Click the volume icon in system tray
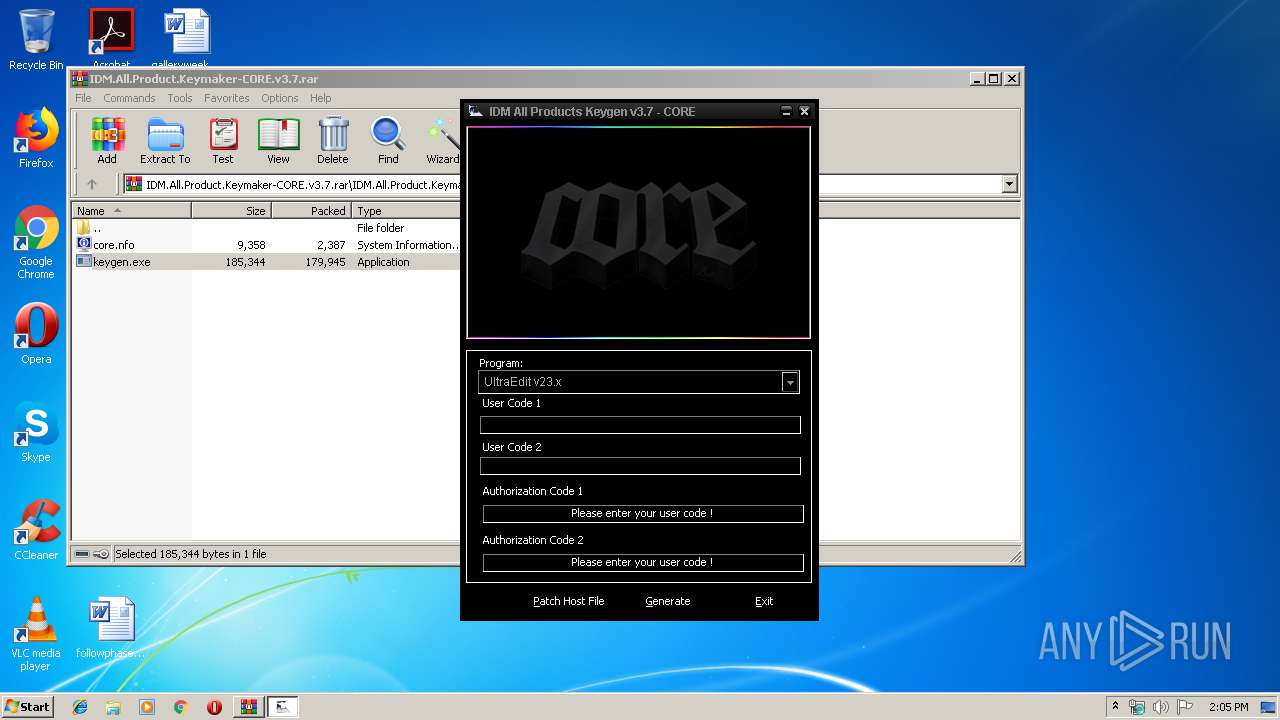The width and height of the screenshot is (1280, 720). pyautogui.click(x=1161, y=707)
